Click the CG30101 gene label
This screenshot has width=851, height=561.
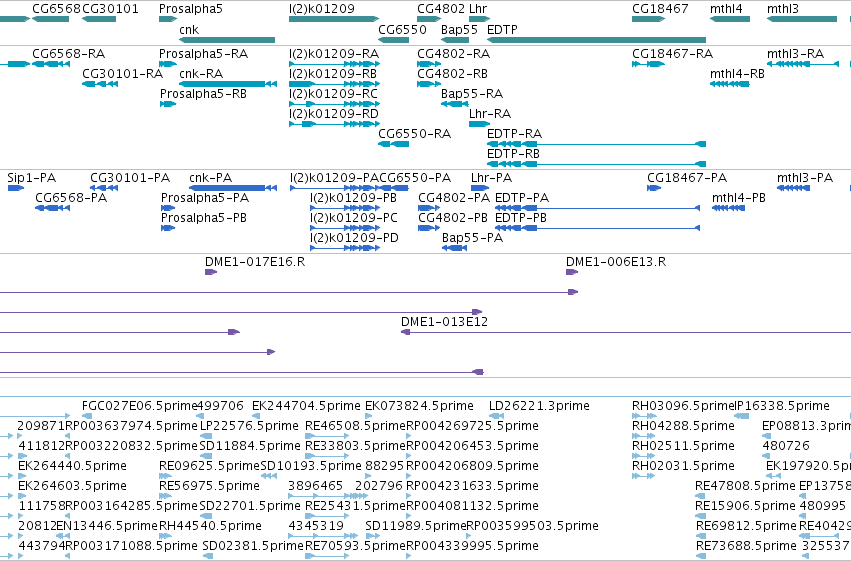(110, 9)
